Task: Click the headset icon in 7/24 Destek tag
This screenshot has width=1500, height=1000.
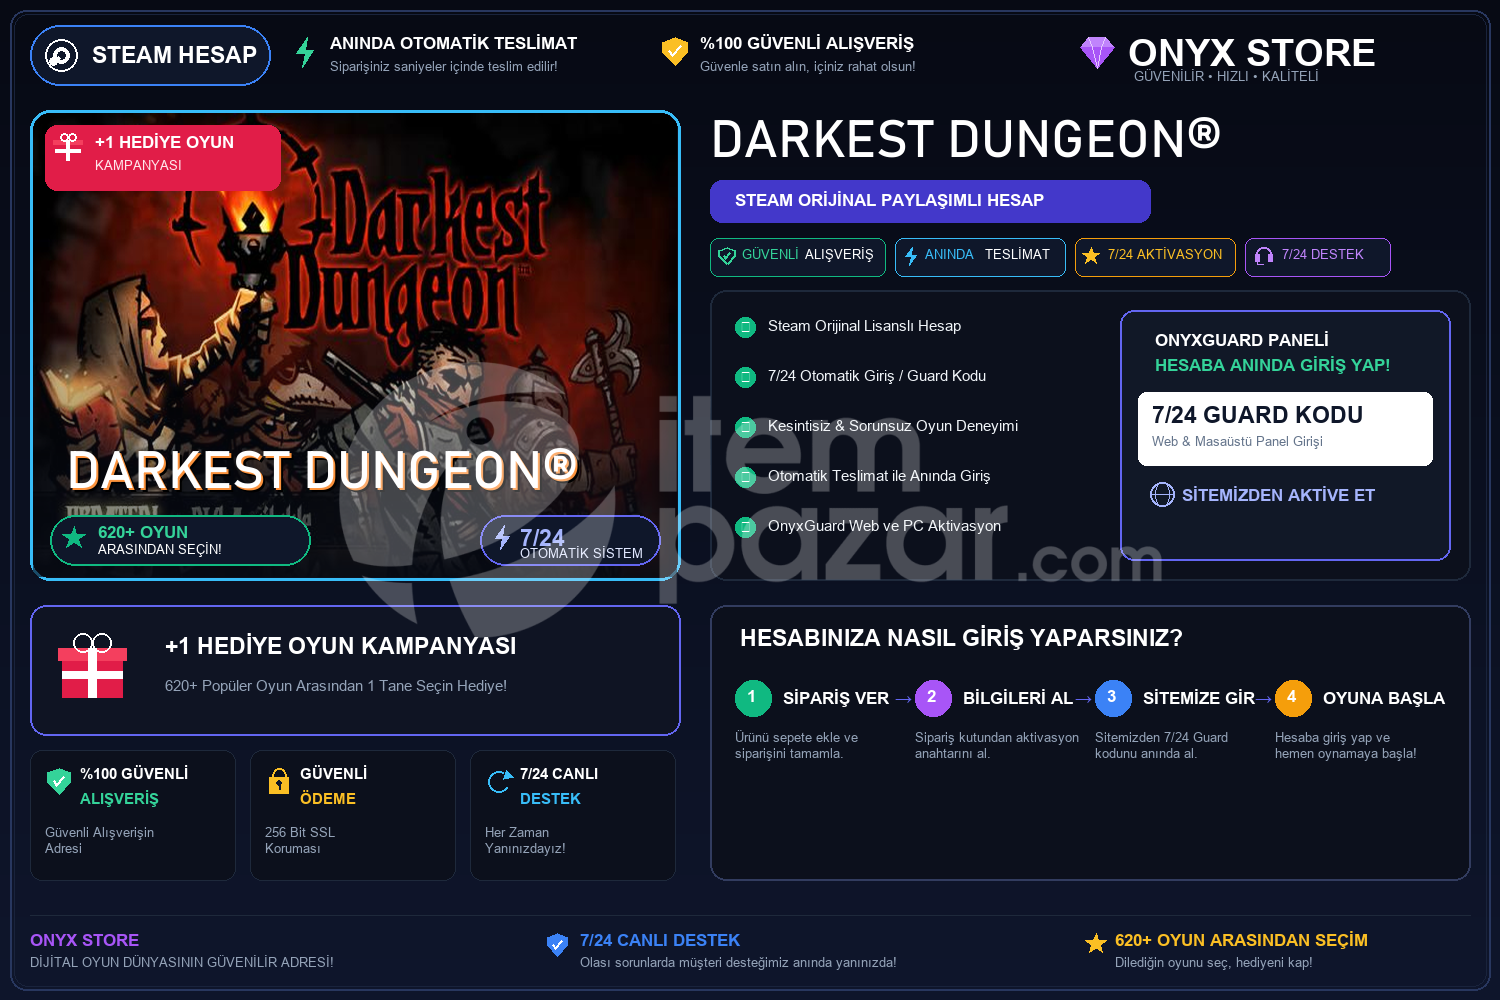Action: (x=1264, y=256)
